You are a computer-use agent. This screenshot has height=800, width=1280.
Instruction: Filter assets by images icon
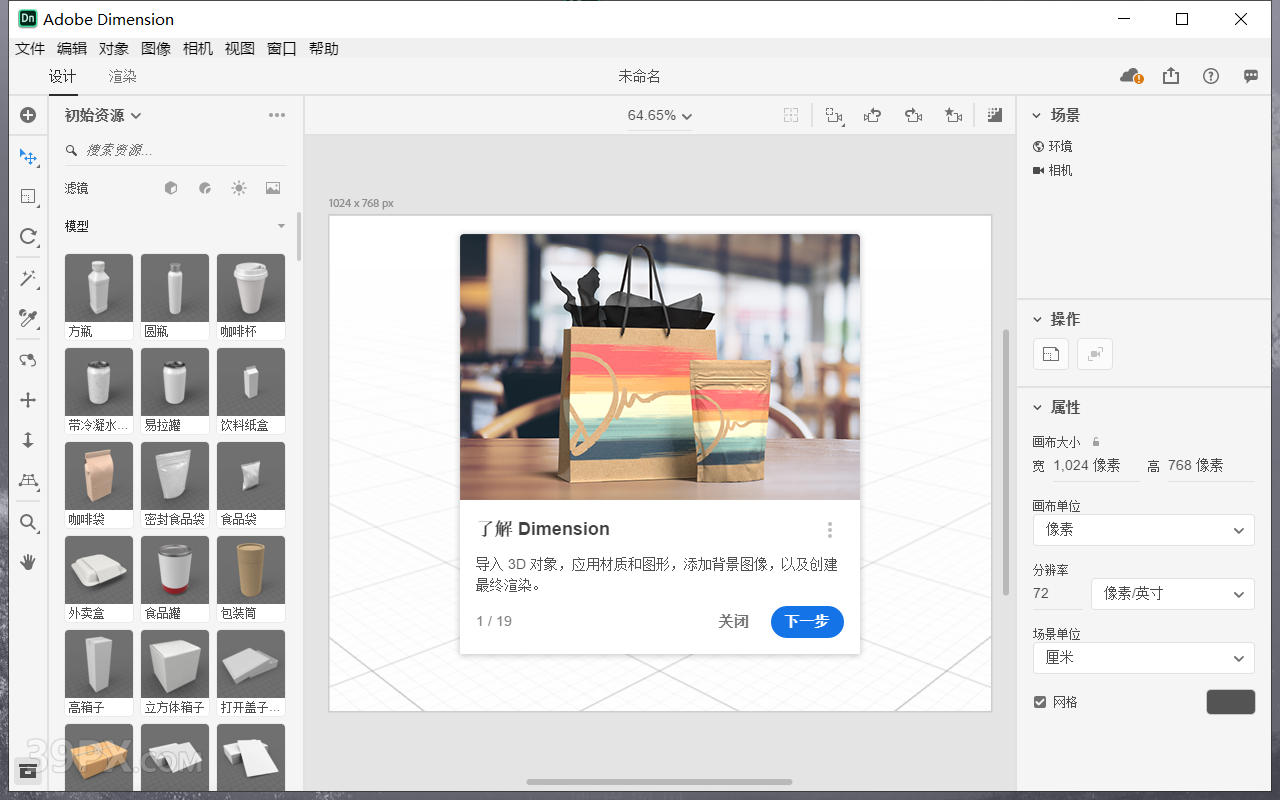[x=273, y=188]
